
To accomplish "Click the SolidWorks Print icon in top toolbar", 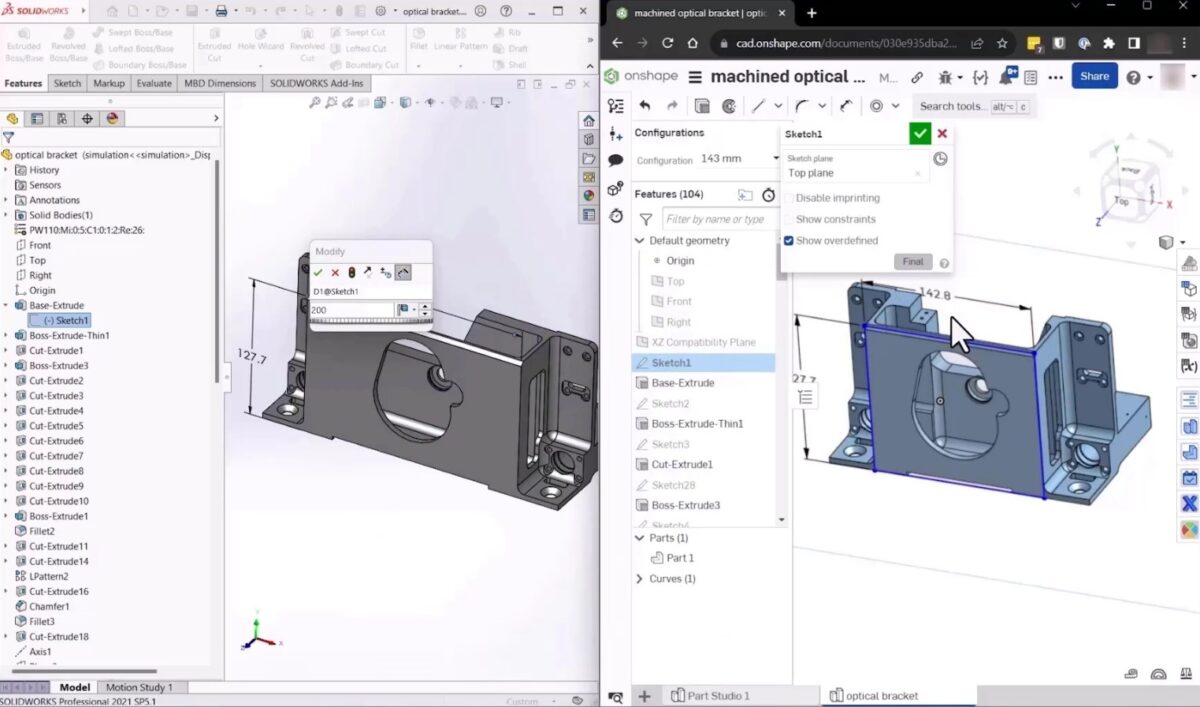I will click(221, 12).
